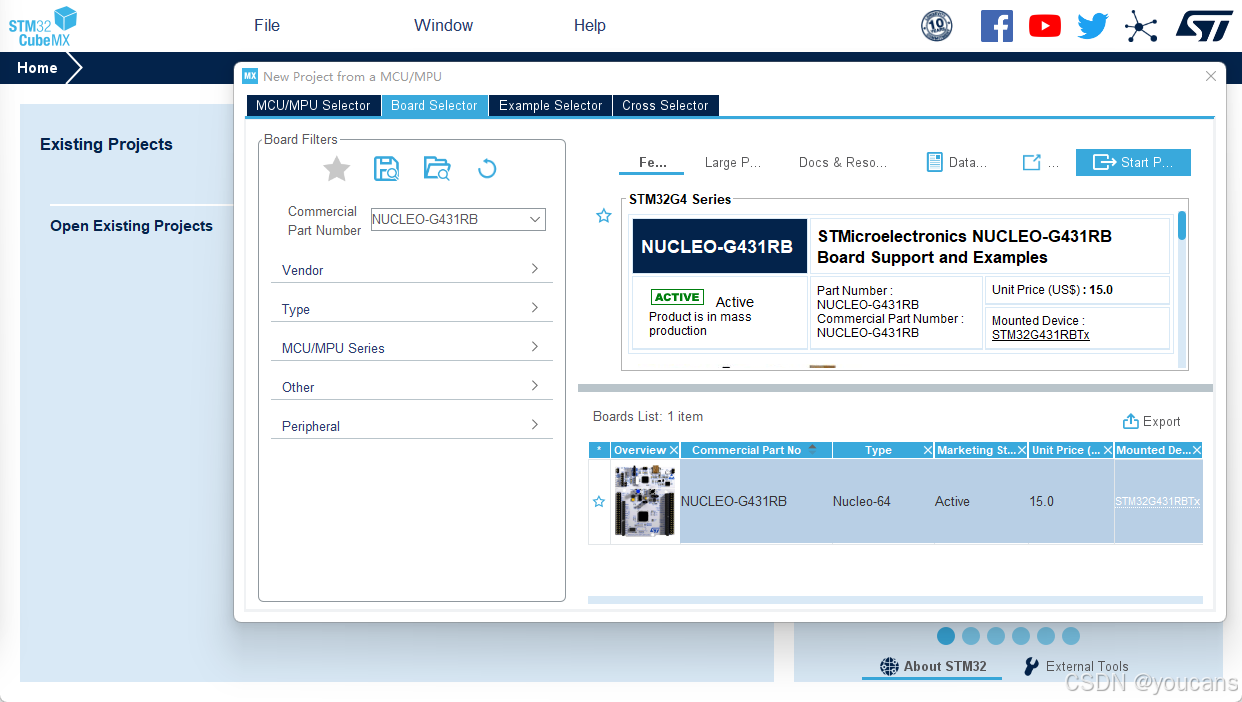Click the panel splitter bar above Boards List
The image size is (1242, 702).
895,388
